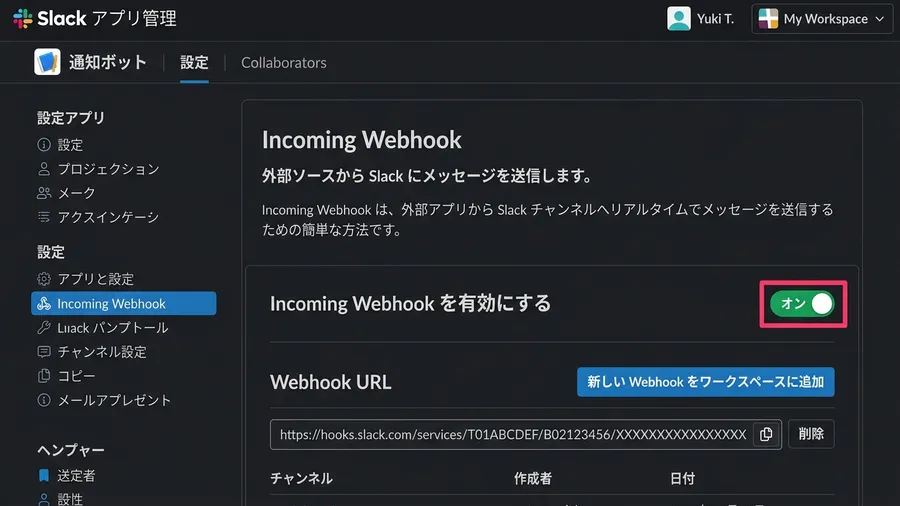Screen dimensions: 900x506
Task: Click the list icon beside アクスインケーシ
Action: [x=44, y=217]
